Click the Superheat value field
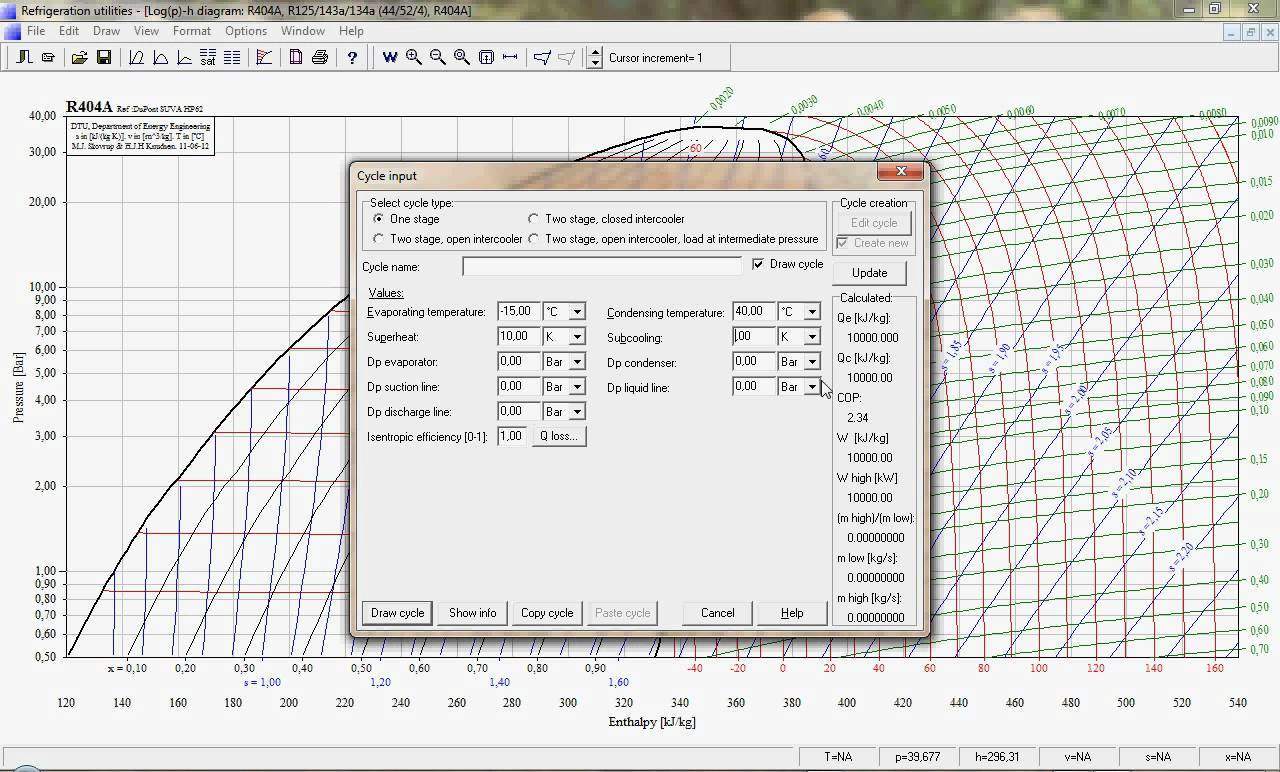Viewport: 1280px width, 772px height. (x=518, y=337)
